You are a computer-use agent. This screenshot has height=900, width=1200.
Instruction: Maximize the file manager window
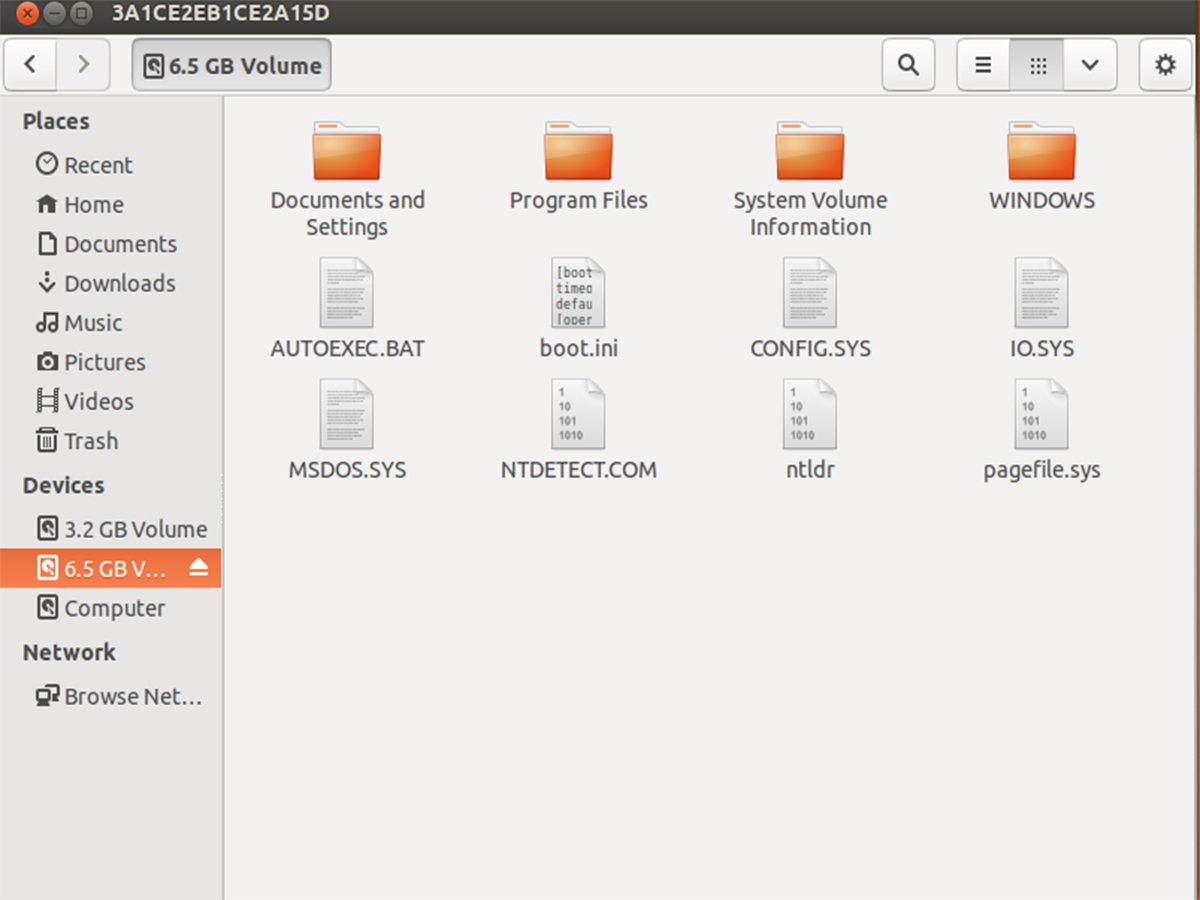82,14
